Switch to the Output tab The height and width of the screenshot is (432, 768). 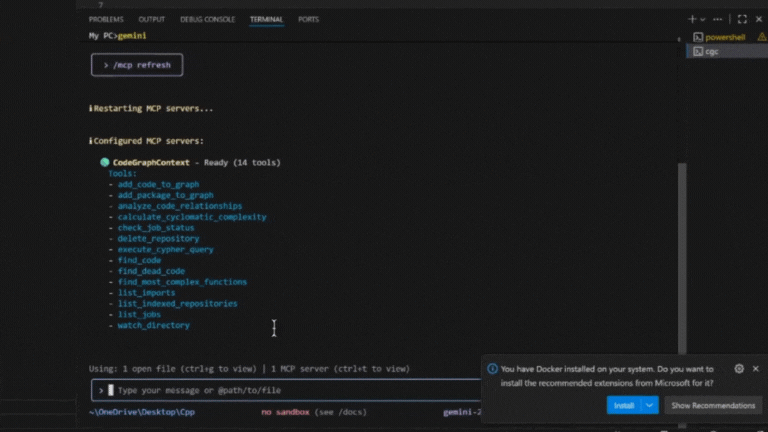(152, 19)
